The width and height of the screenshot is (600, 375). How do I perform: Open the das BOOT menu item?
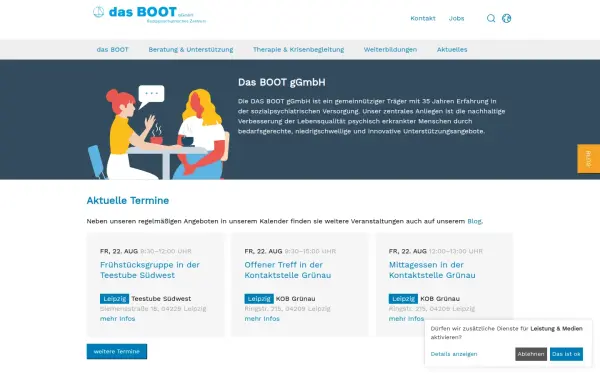[x=112, y=49]
